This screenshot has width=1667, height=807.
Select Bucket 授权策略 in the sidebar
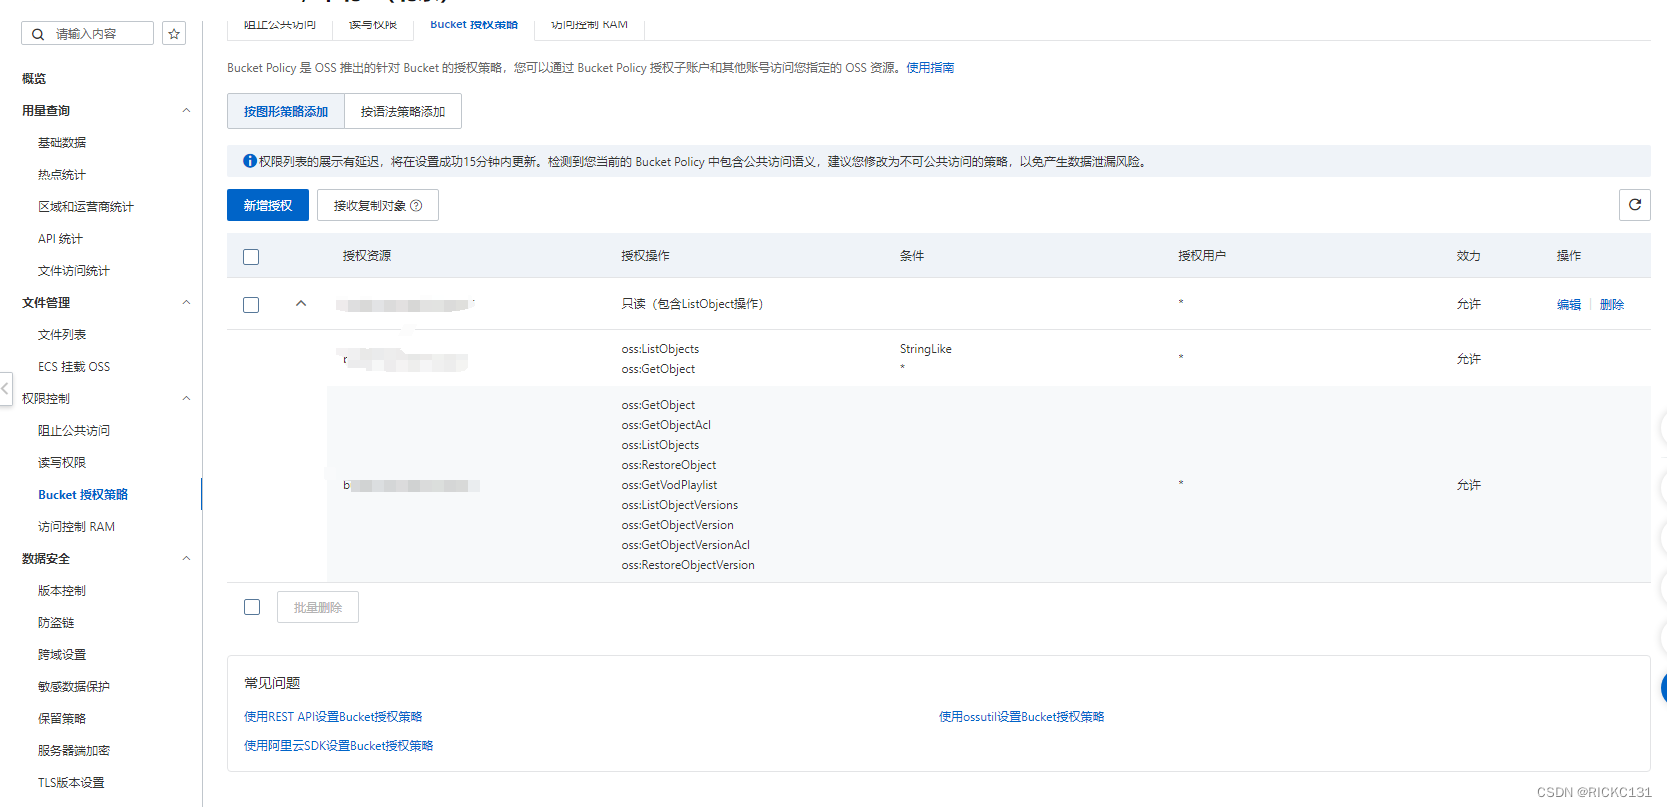click(83, 494)
